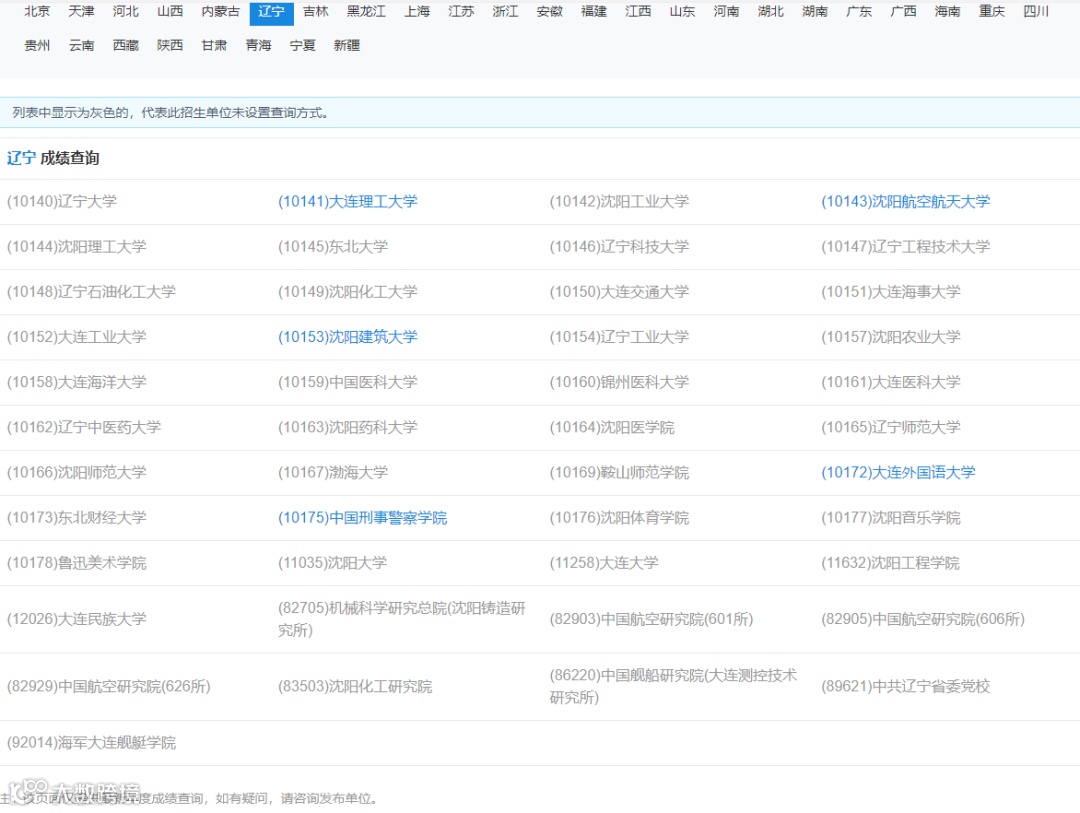
Task: Open the (10143)沈阳航空航天大学 link
Action: point(905,202)
